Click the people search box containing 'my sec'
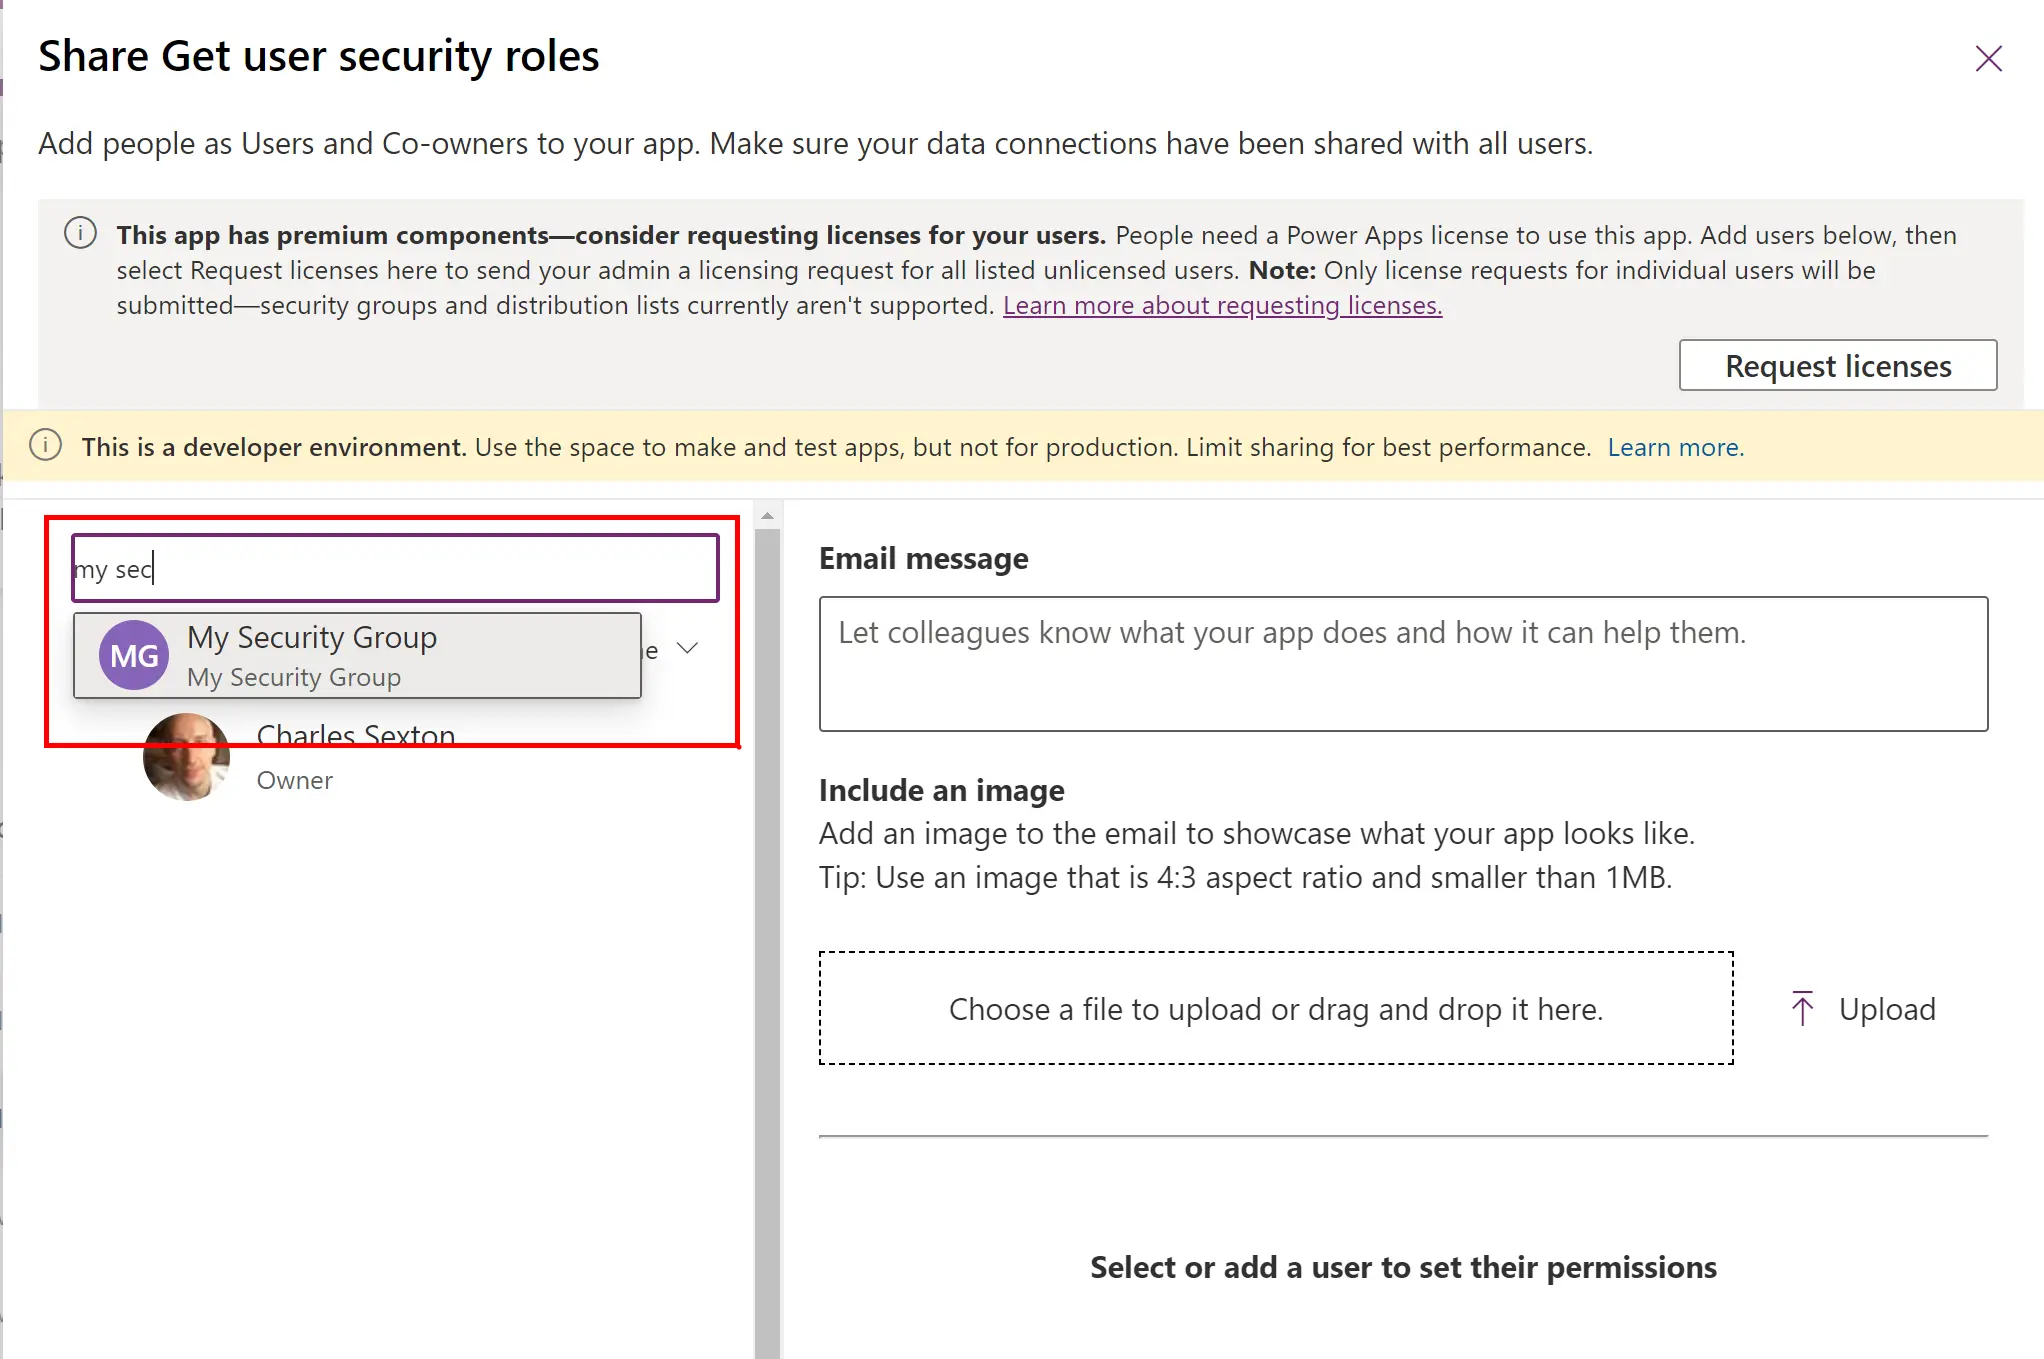Screen dimensions: 2044x1359 tap(395, 569)
